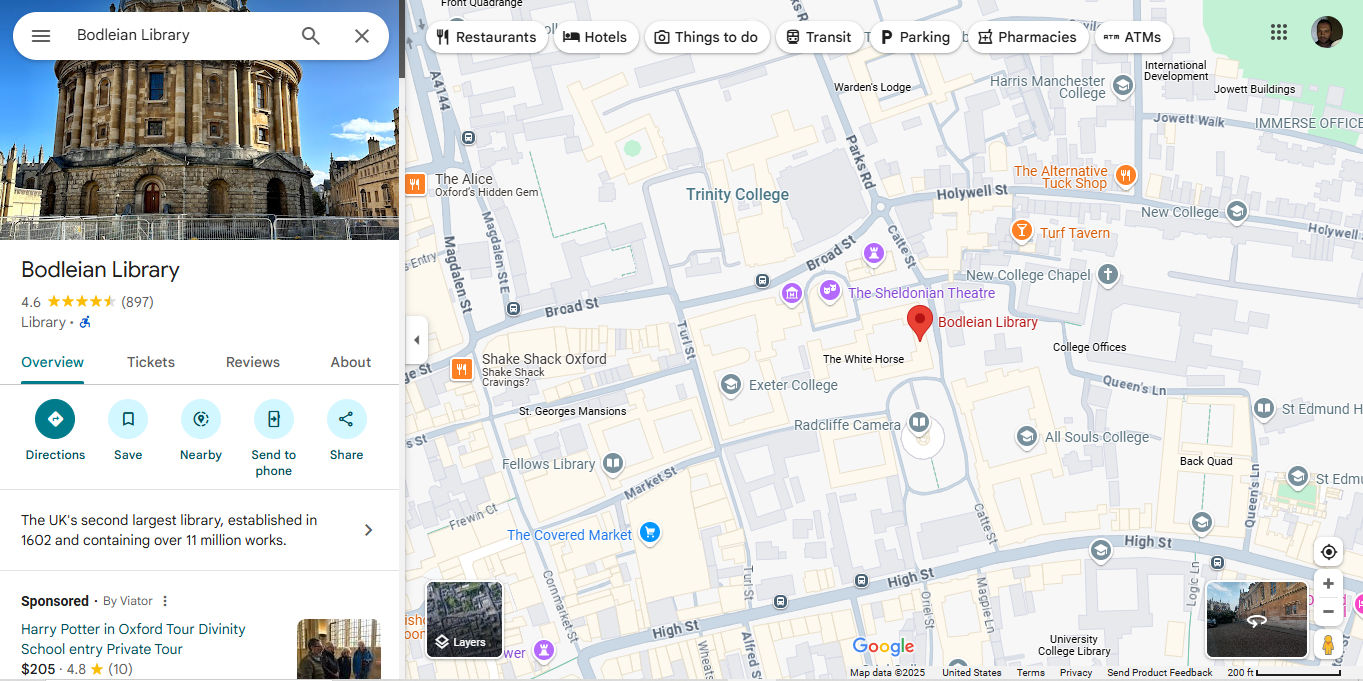
Task: Send Bodleian Library to phone
Action: pos(273,430)
